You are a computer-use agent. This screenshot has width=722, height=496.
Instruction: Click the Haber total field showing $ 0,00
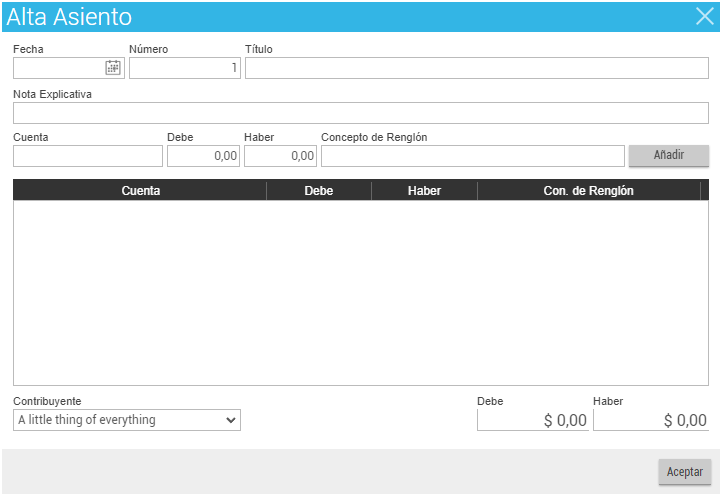(650, 420)
